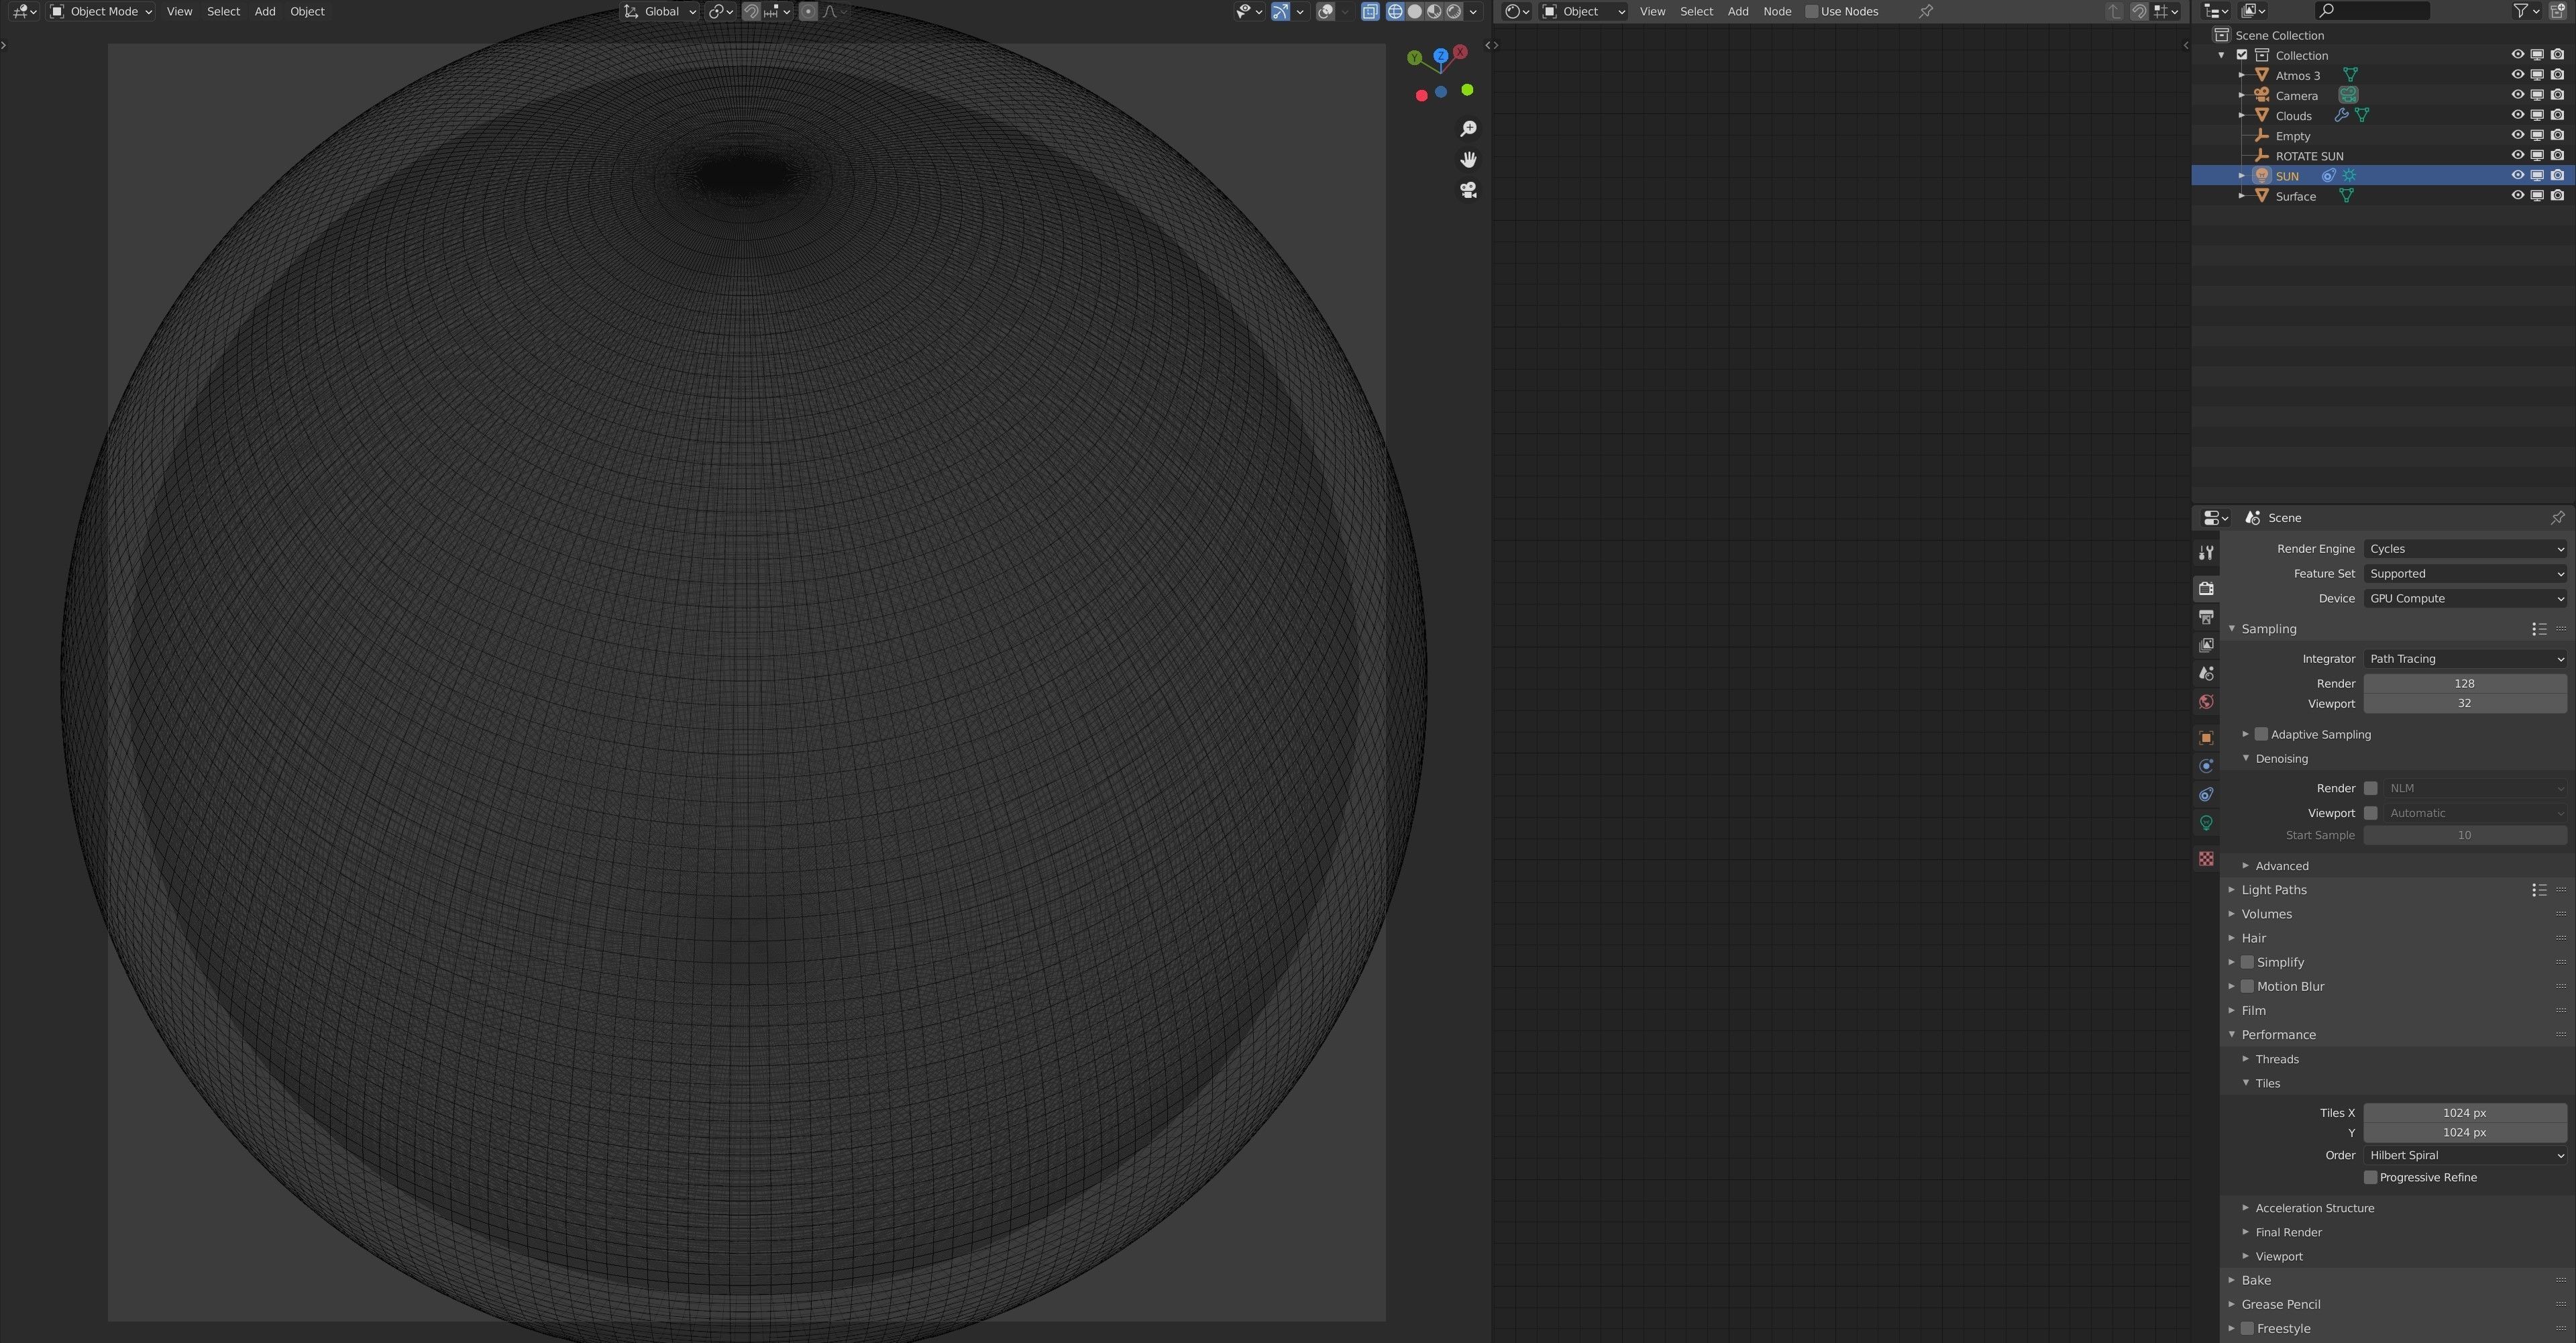Open the Object Mode selector
Viewport: 2576px width, 1343px height.
pyautogui.click(x=102, y=12)
